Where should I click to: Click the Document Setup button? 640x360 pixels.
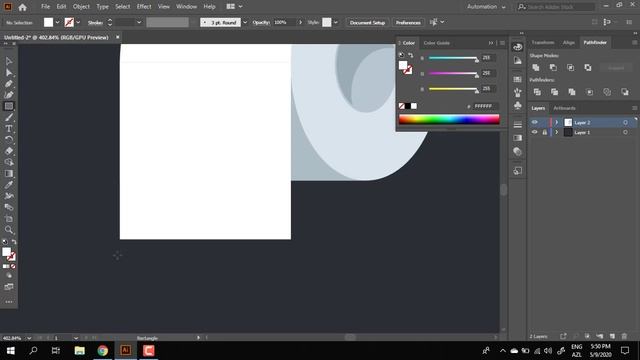tap(367, 22)
